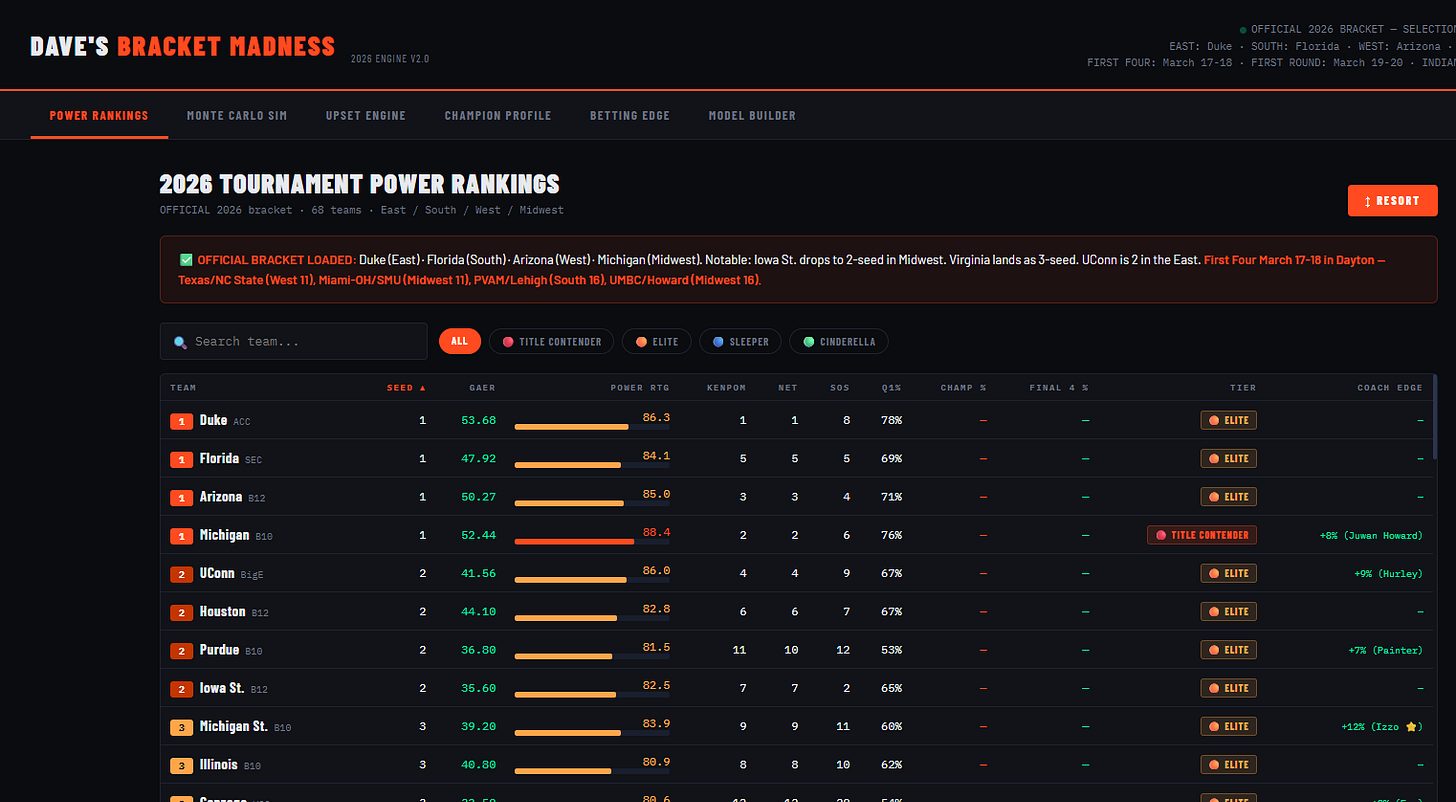Open the Upset Engine tab

tap(366, 116)
